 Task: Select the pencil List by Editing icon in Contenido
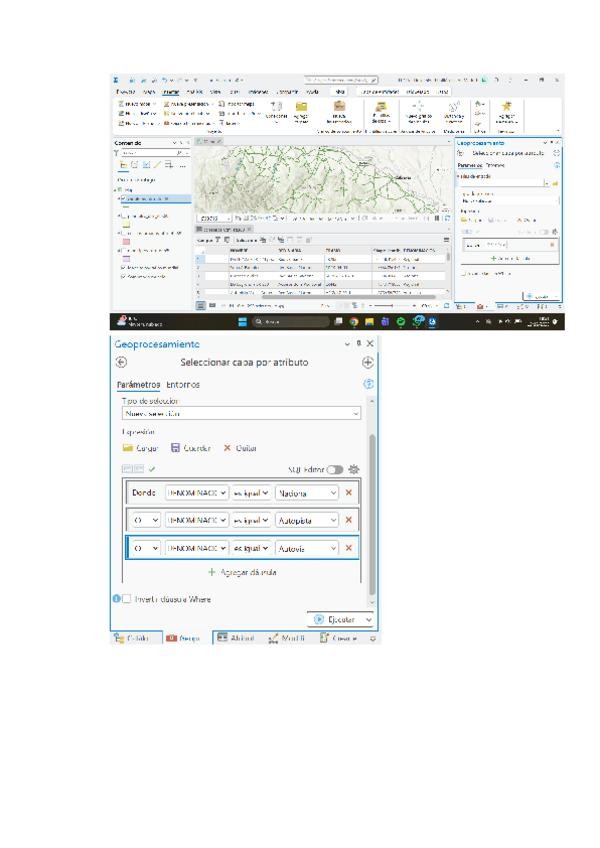click(157, 164)
